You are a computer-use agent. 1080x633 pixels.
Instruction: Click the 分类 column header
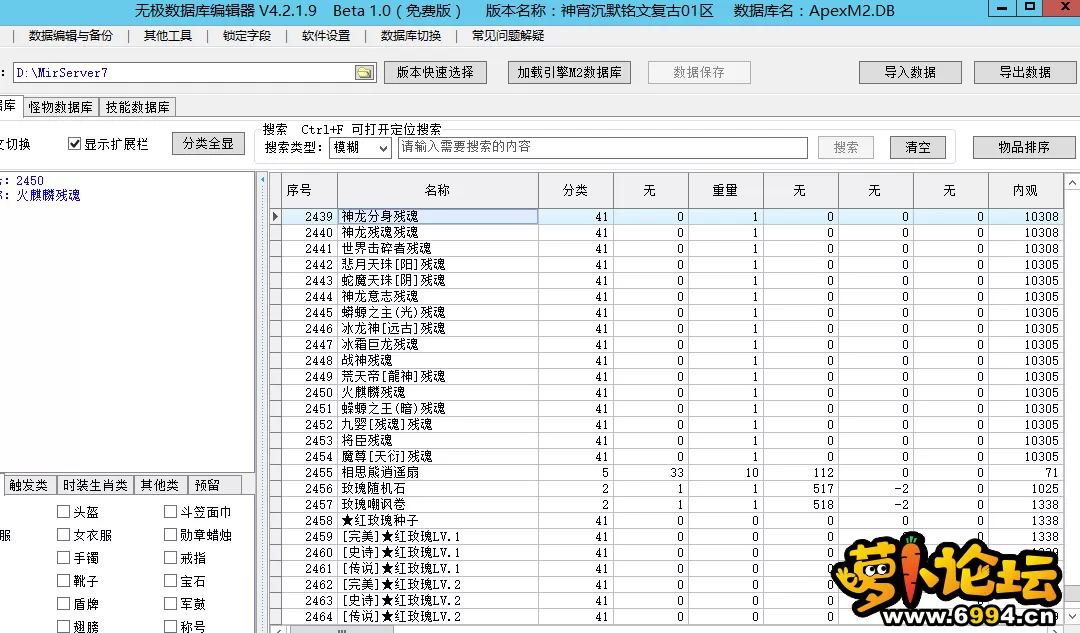click(575, 190)
